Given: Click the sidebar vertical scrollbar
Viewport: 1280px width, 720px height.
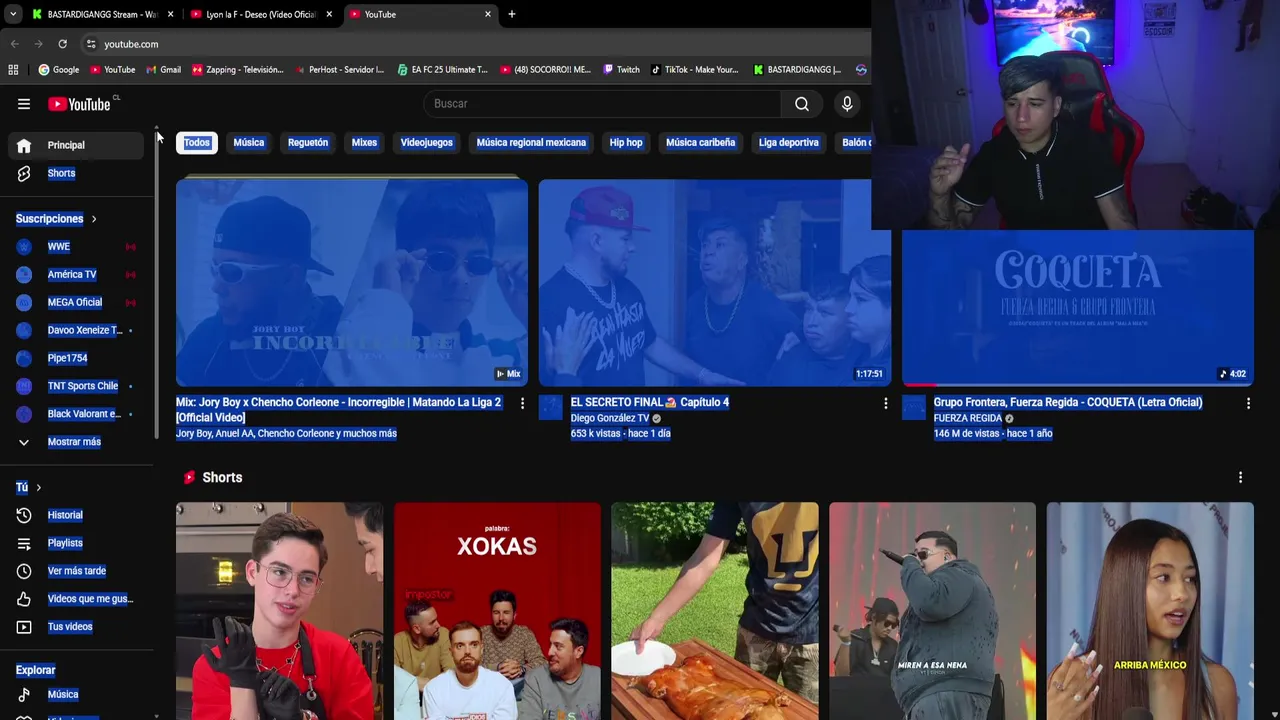Looking at the screenshot, I should pos(156,285).
